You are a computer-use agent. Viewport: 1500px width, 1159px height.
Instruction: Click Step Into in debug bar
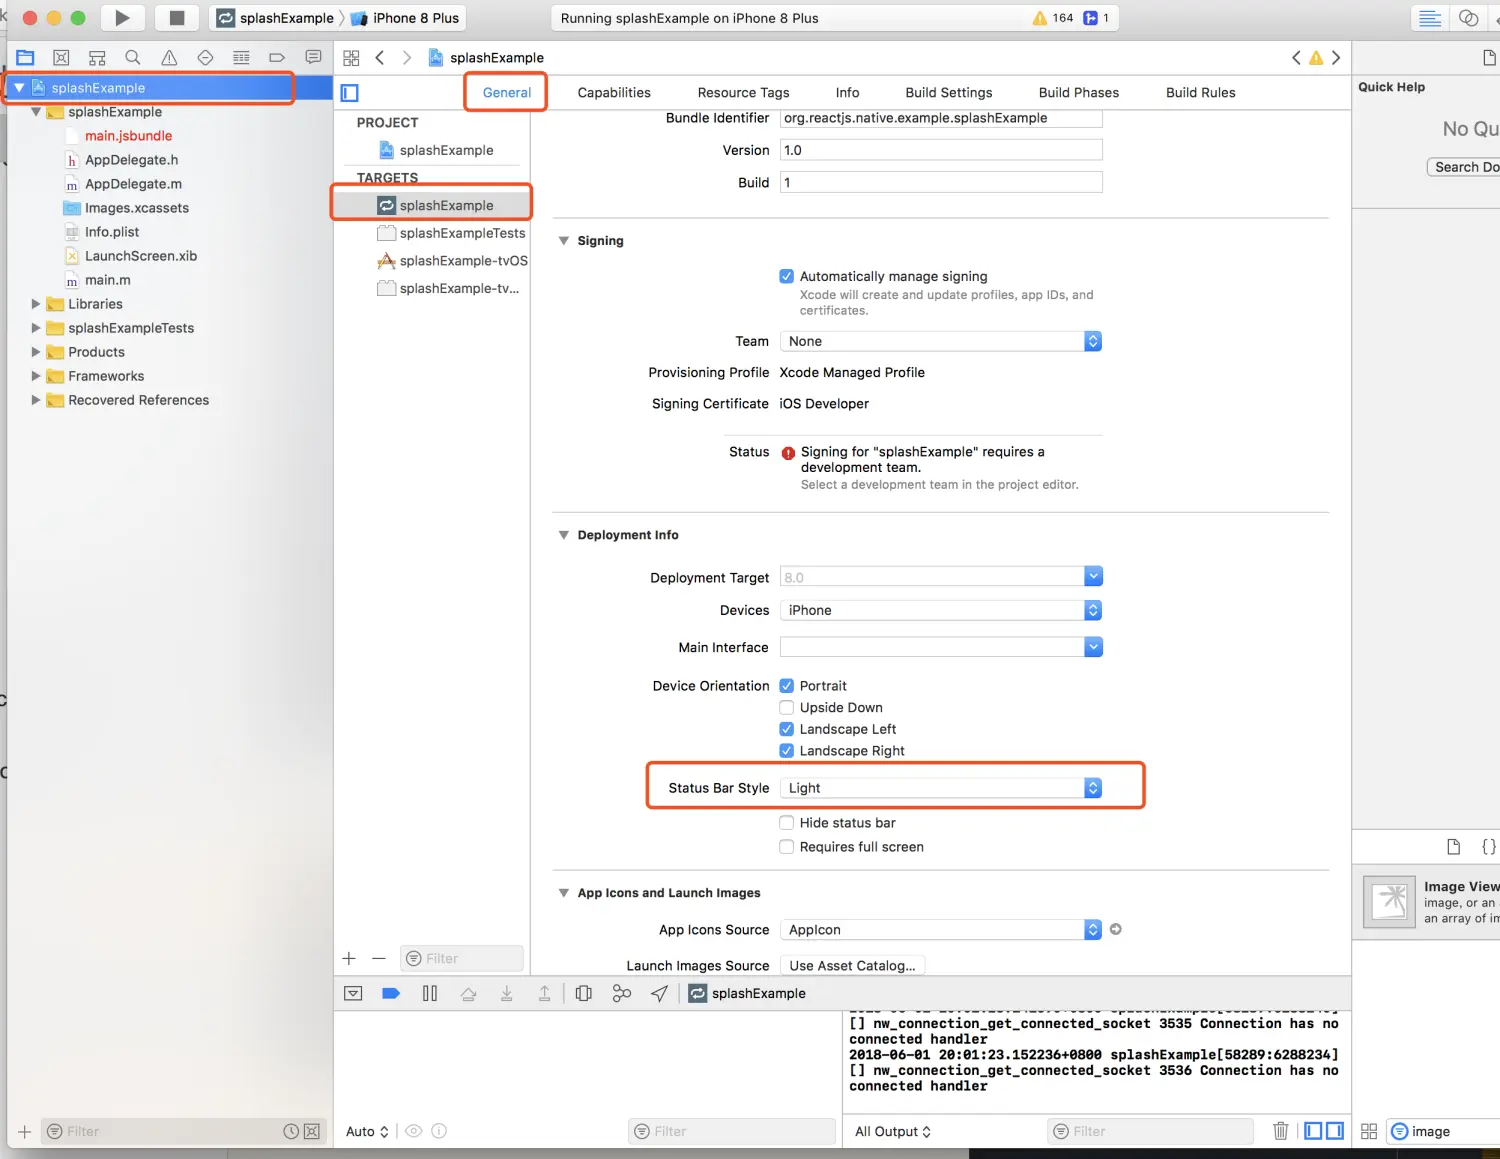(507, 993)
